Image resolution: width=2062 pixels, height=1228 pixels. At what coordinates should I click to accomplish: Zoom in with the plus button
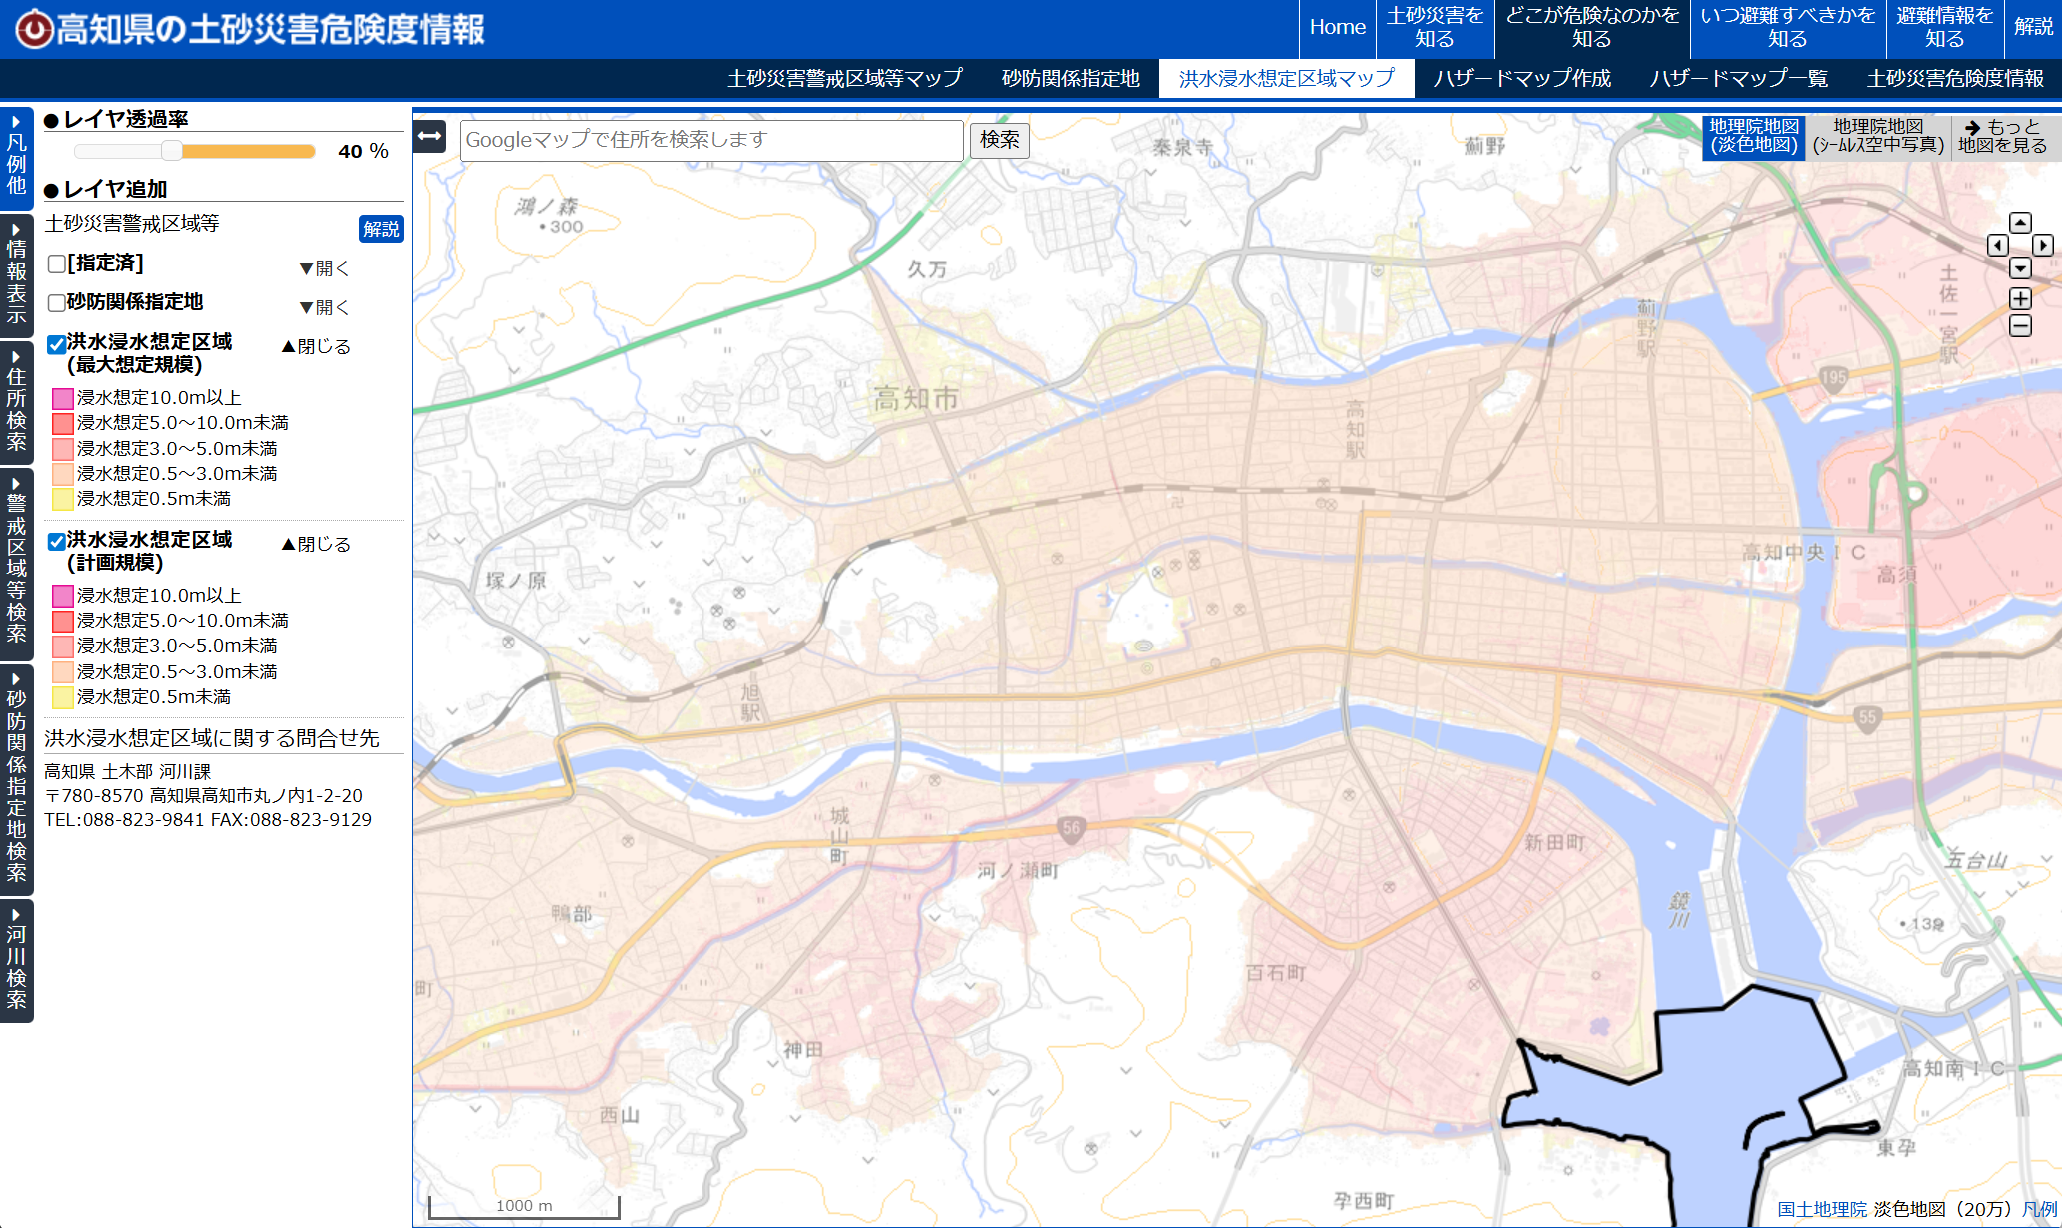pos(2020,298)
